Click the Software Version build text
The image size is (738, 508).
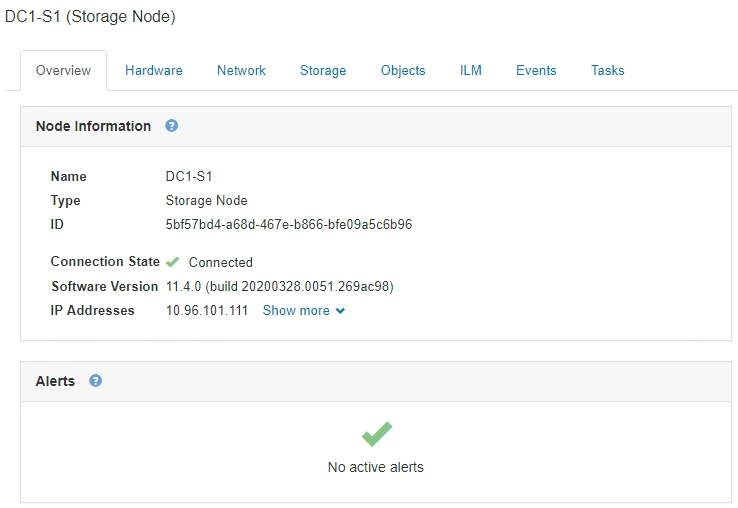[279, 287]
